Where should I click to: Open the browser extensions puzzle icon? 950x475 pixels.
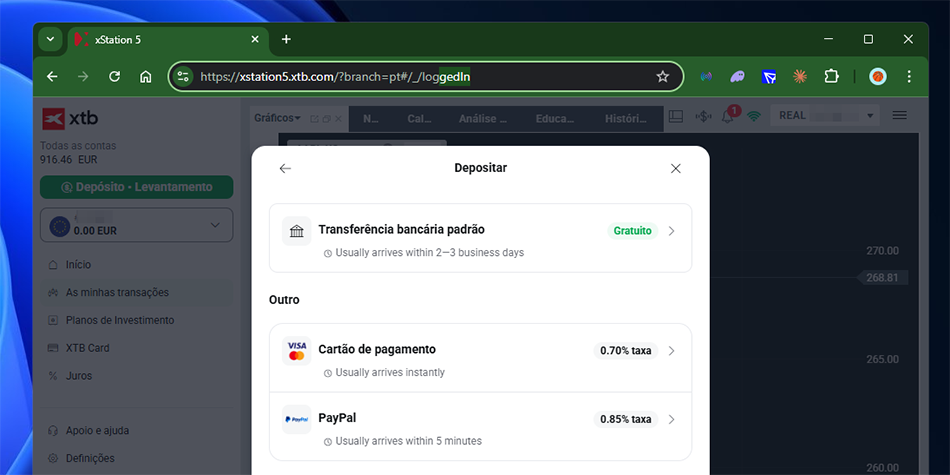tap(831, 76)
